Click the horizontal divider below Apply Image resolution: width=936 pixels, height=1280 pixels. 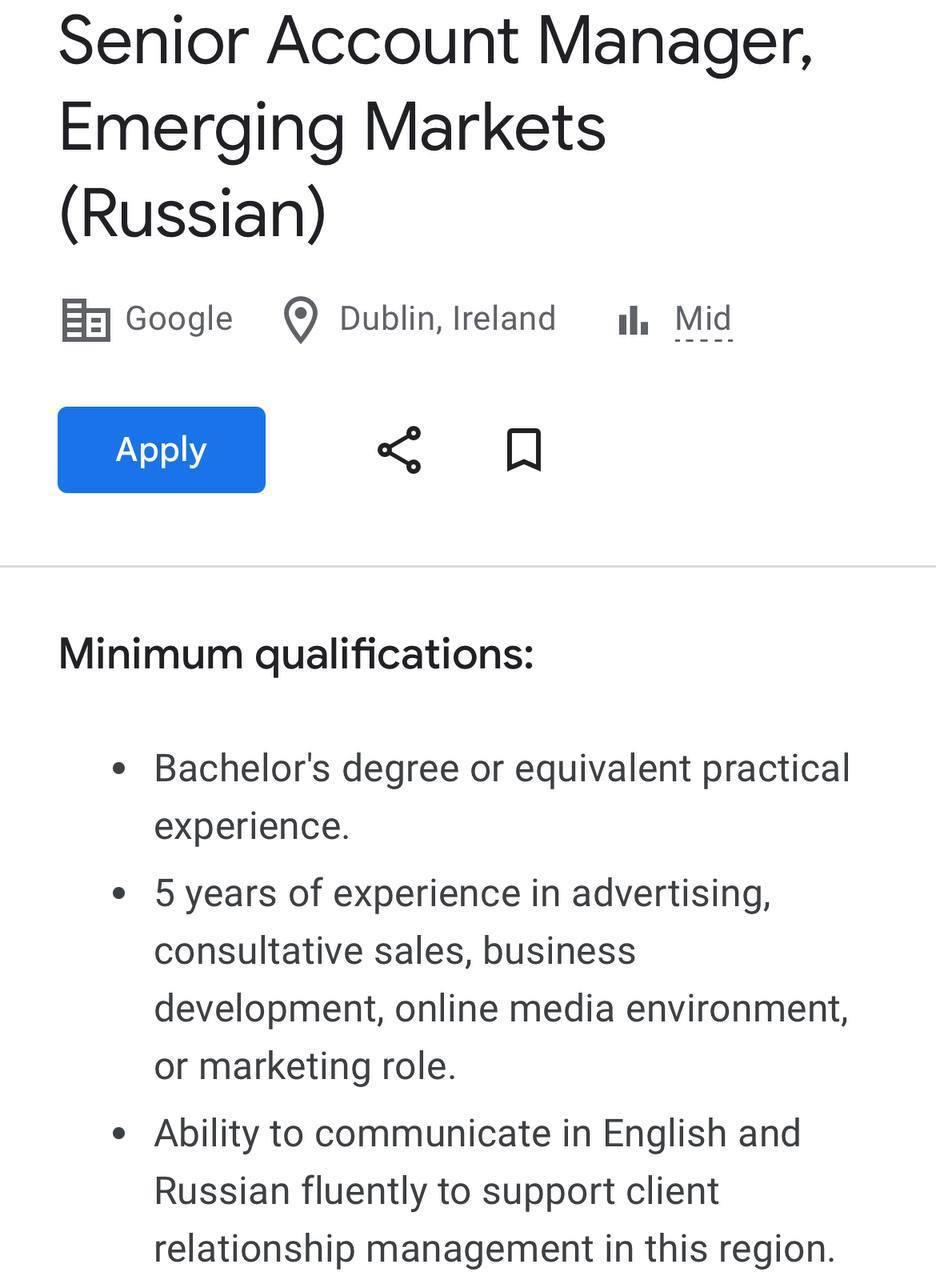pos(468,567)
